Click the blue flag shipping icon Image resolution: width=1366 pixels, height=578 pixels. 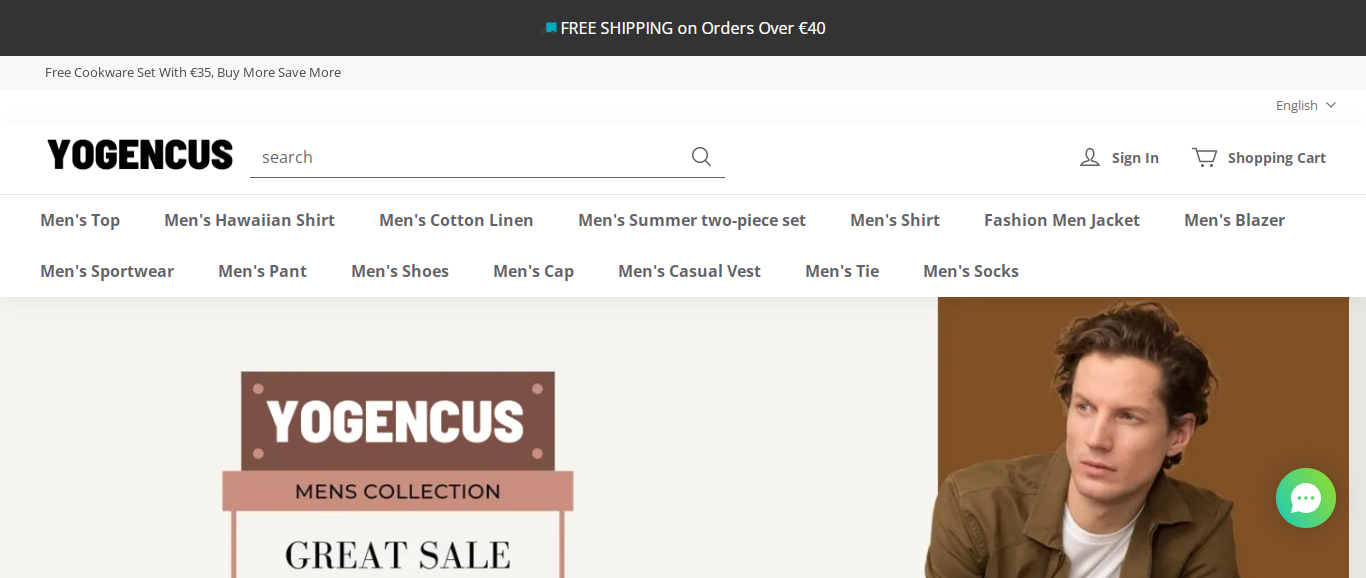[x=550, y=28]
